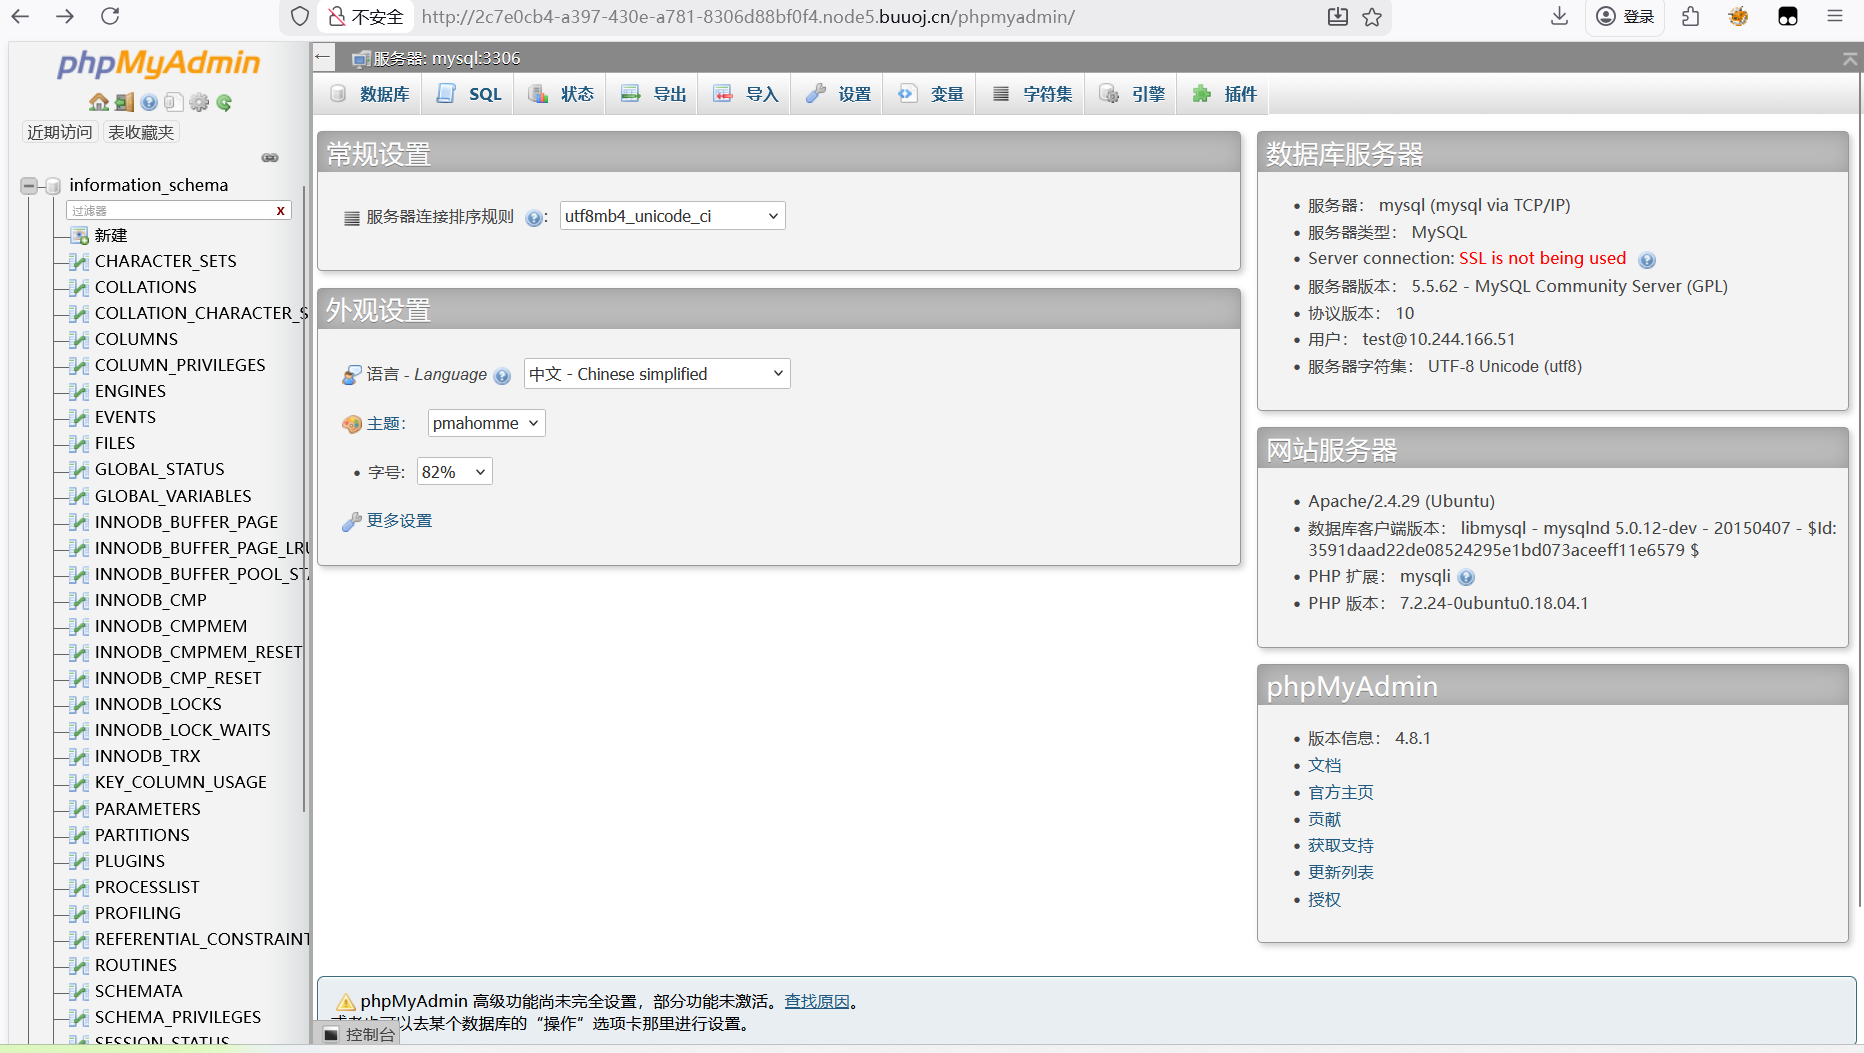Open the theme dropdown showing pmahomme
The width and height of the screenshot is (1864, 1053).
click(486, 424)
